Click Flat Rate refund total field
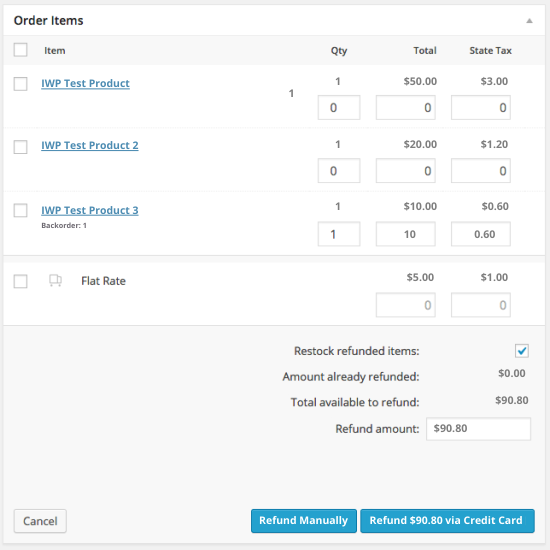The image size is (550, 550). pos(405,305)
